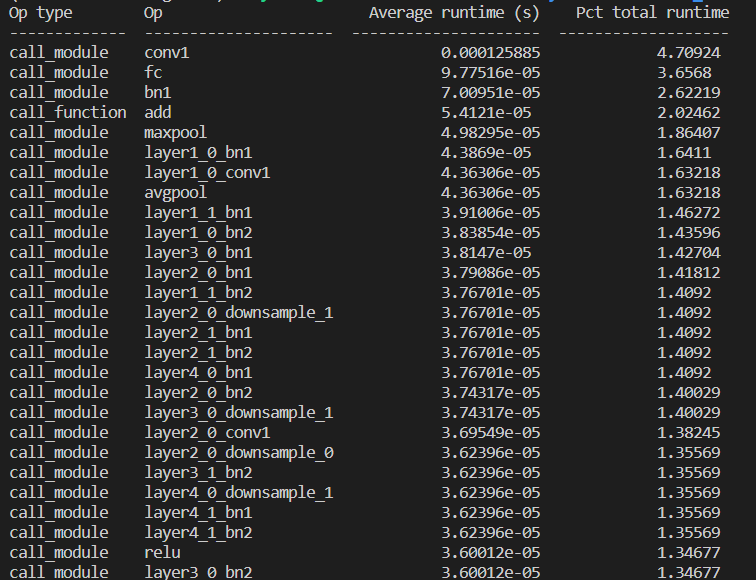
Task: Select the layer2_1_bn1 op name
Action: [x=198, y=333]
